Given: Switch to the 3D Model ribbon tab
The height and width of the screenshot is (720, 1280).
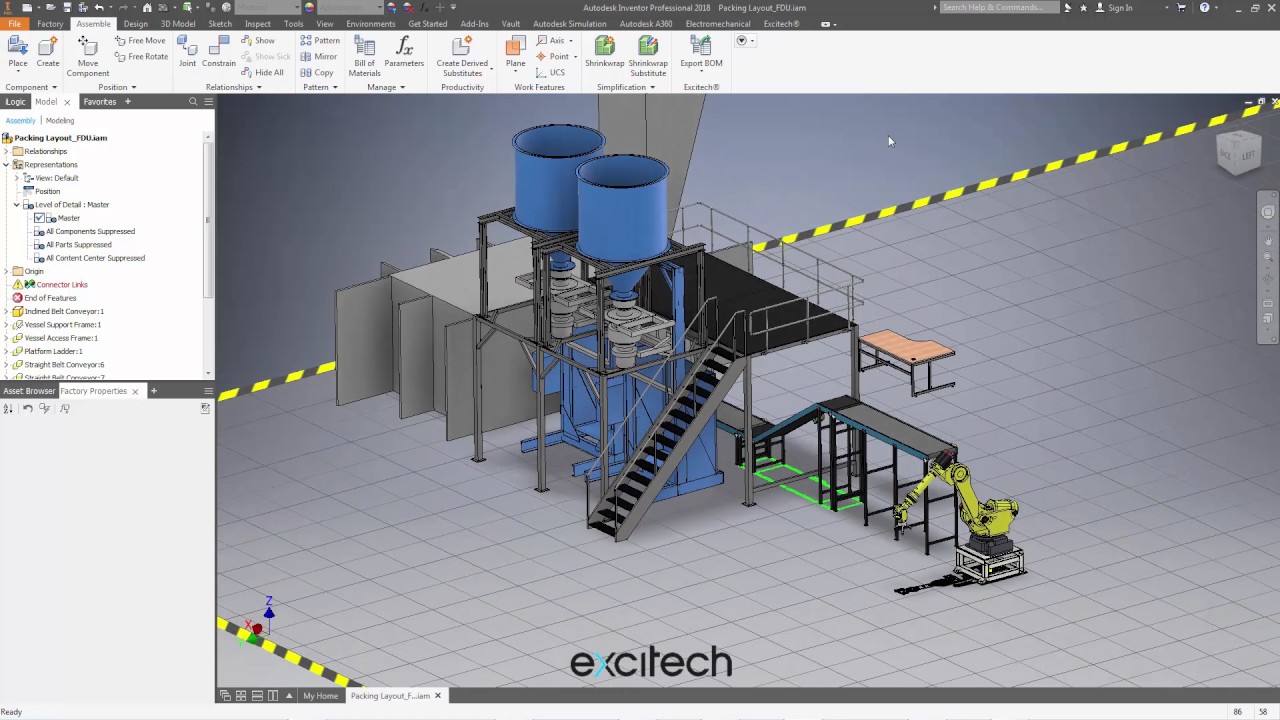Looking at the screenshot, I should (178, 24).
